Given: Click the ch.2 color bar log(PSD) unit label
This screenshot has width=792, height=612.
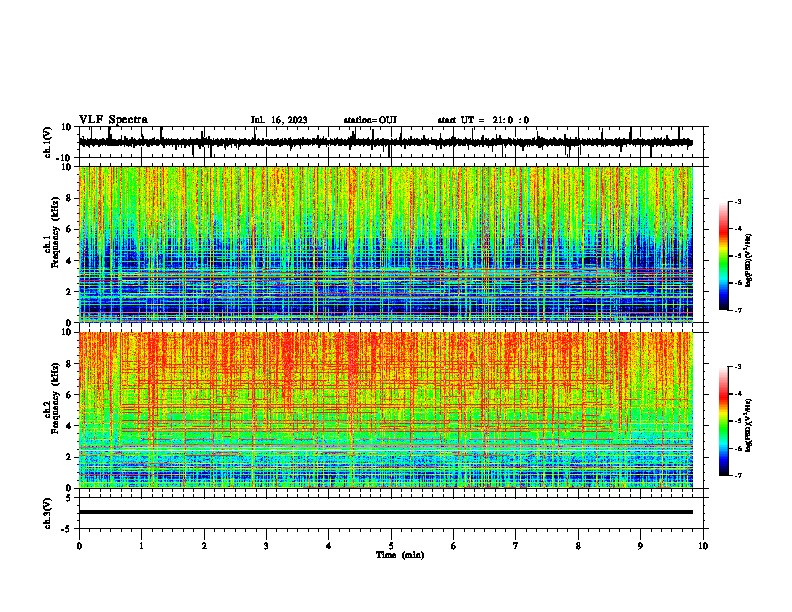Looking at the screenshot, I should tap(748, 425).
